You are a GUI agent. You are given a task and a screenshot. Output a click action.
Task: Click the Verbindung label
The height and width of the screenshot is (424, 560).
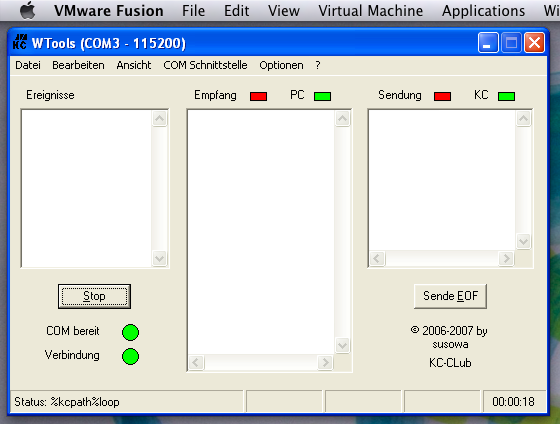(72, 355)
